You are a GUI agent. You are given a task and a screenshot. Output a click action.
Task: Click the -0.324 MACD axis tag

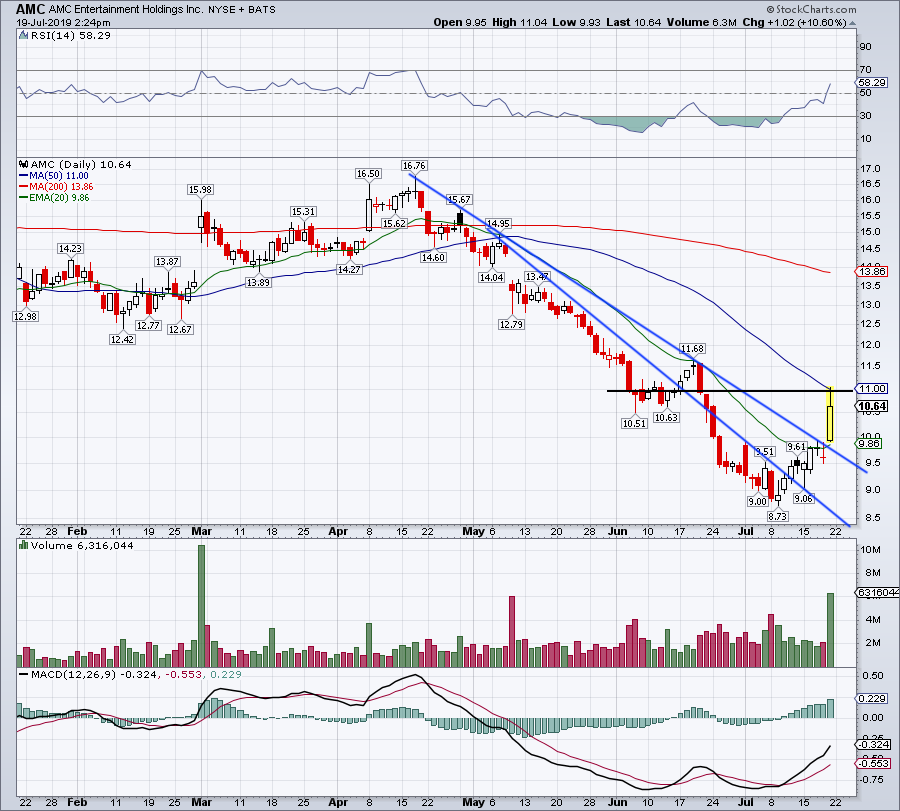tap(874, 744)
